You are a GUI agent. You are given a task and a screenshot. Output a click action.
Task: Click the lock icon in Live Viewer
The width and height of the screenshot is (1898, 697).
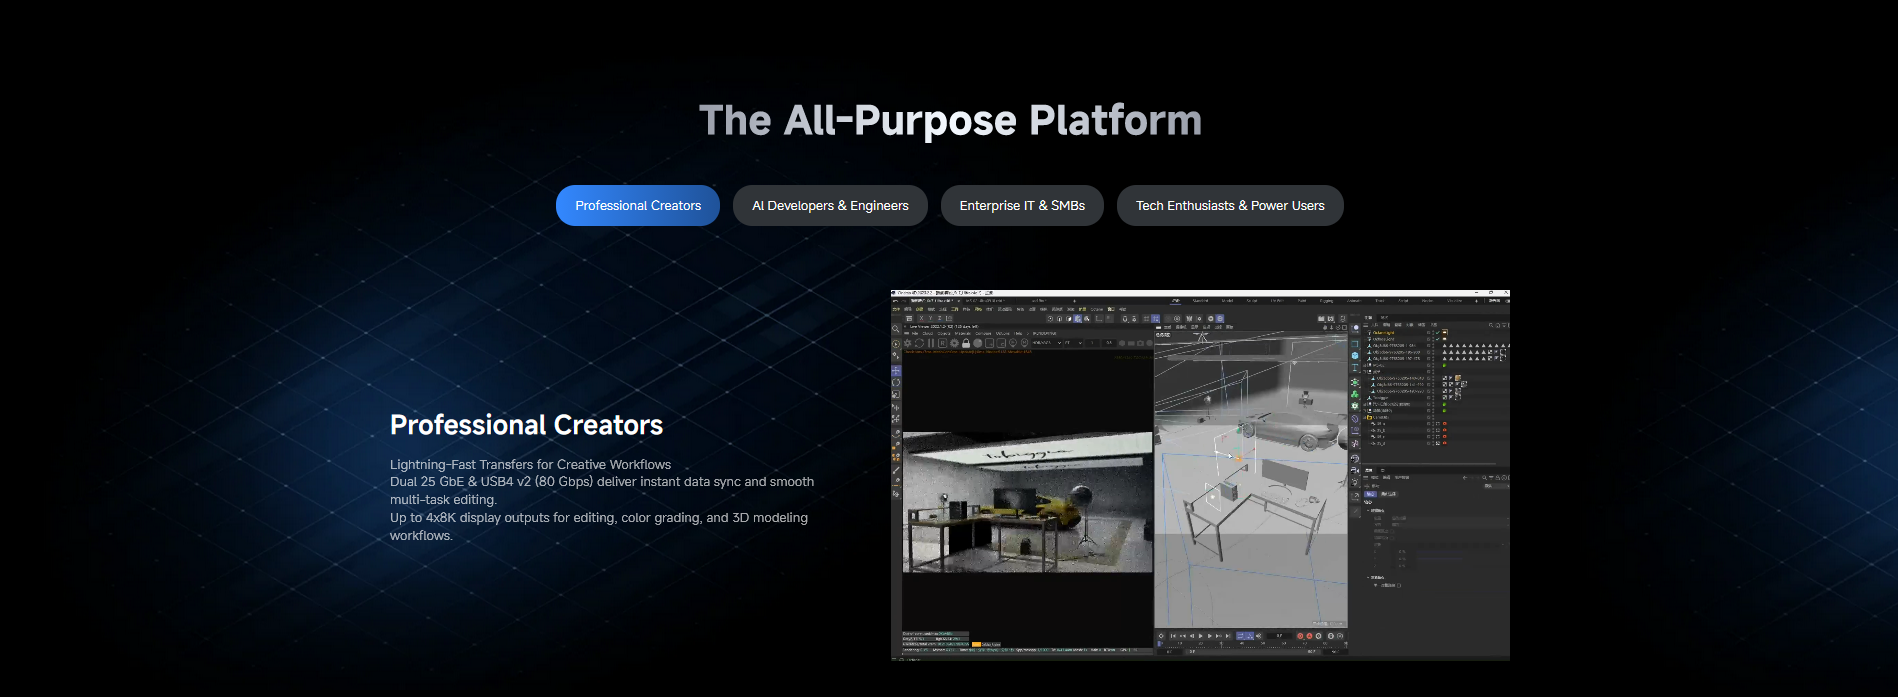pos(966,343)
